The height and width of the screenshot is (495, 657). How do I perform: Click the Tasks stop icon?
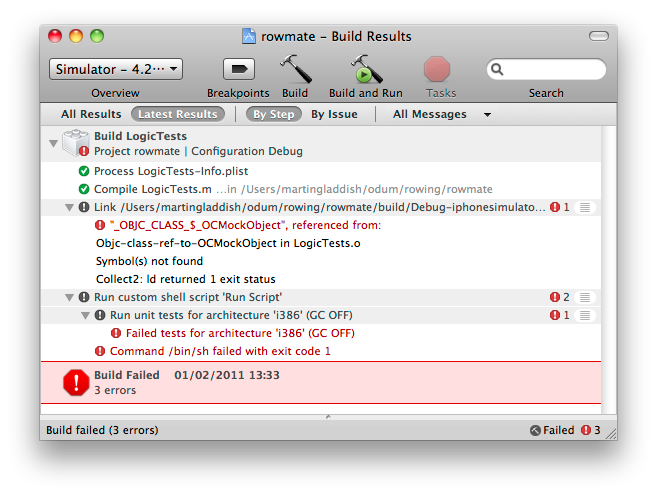click(438, 69)
